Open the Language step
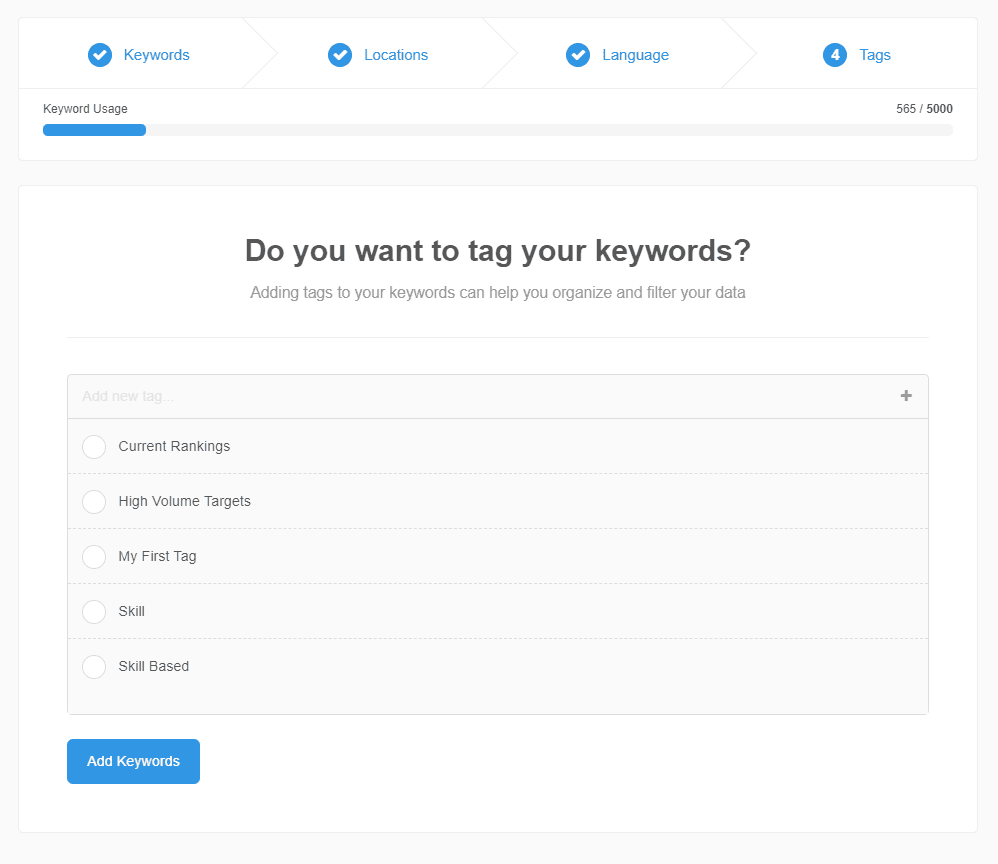This screenshot has height=864, width=998. pos(632,55)
